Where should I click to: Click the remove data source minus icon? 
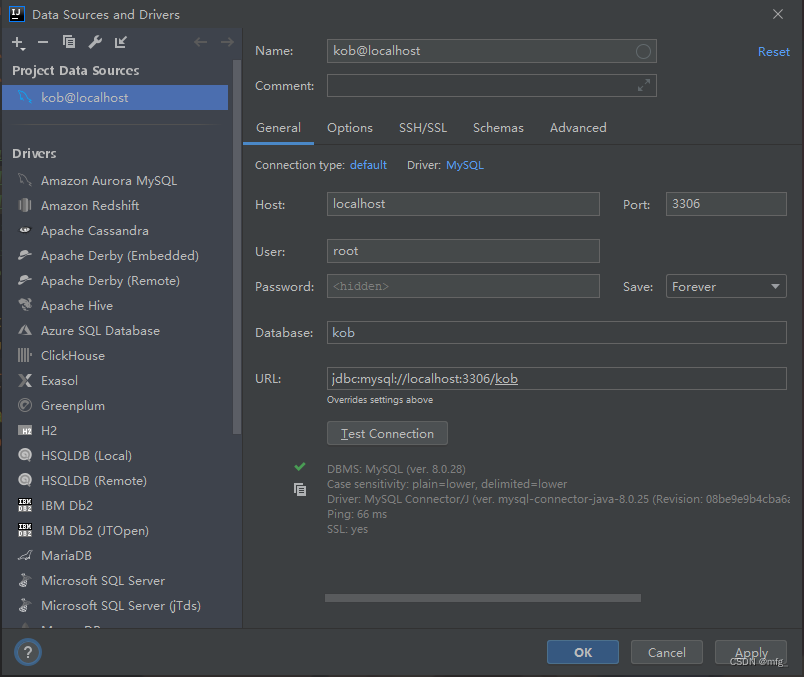point(42,42)
